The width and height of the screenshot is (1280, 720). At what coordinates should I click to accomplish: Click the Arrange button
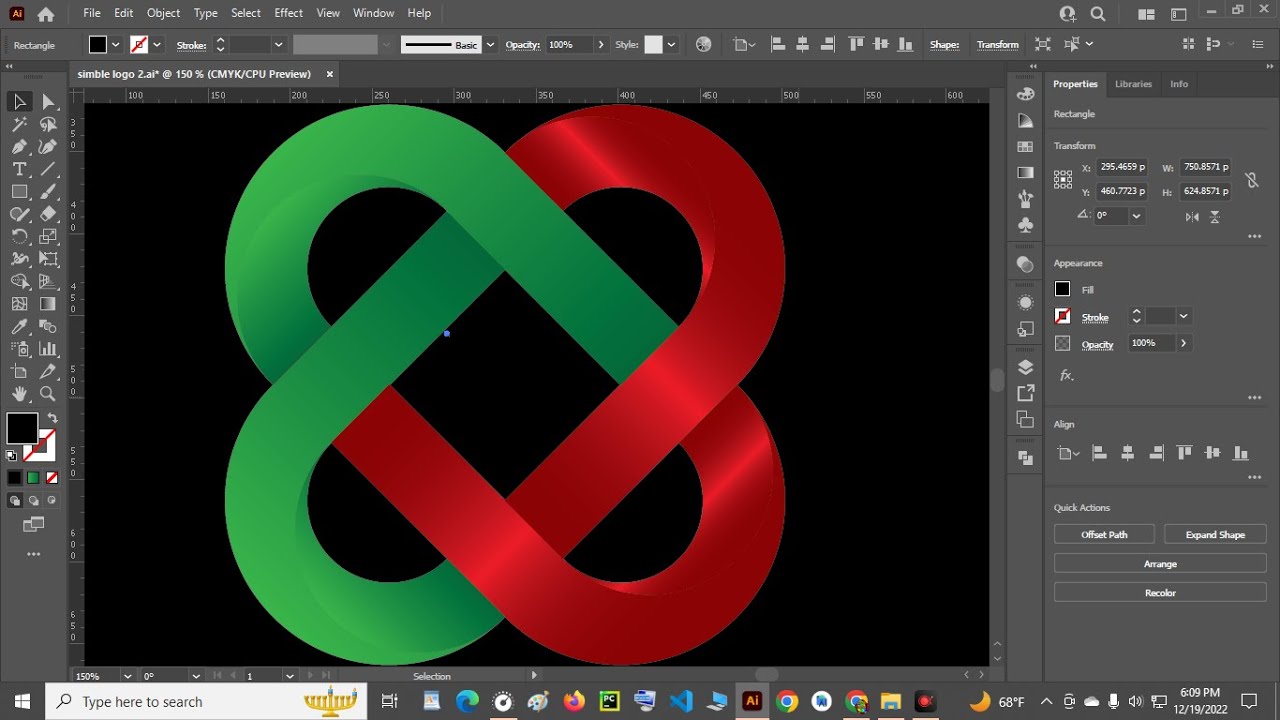tap(1160, 564)
